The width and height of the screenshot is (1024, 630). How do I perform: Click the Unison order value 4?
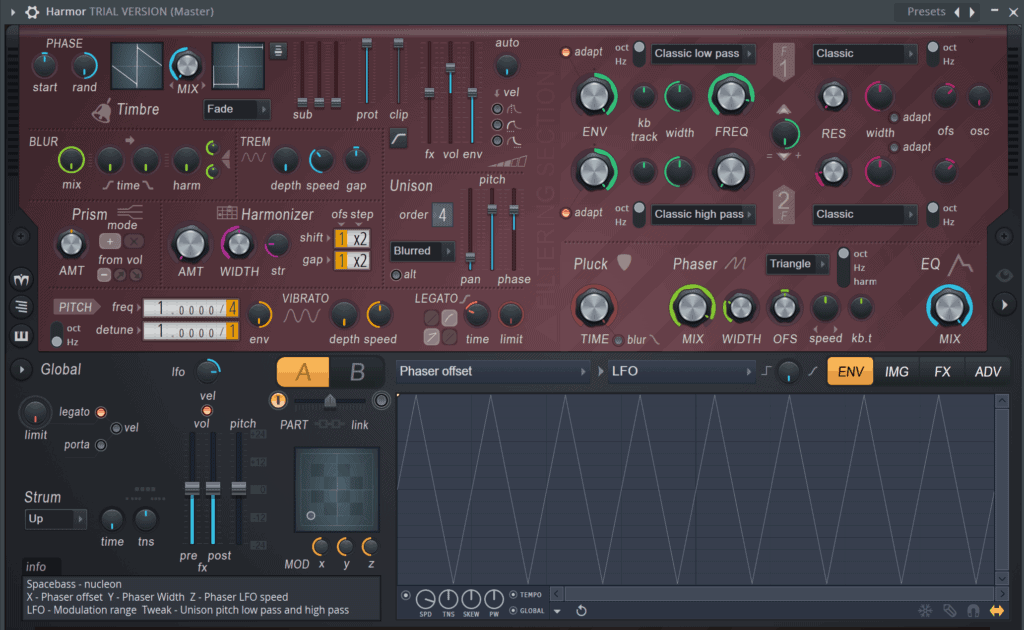click(x=442, y=215)
